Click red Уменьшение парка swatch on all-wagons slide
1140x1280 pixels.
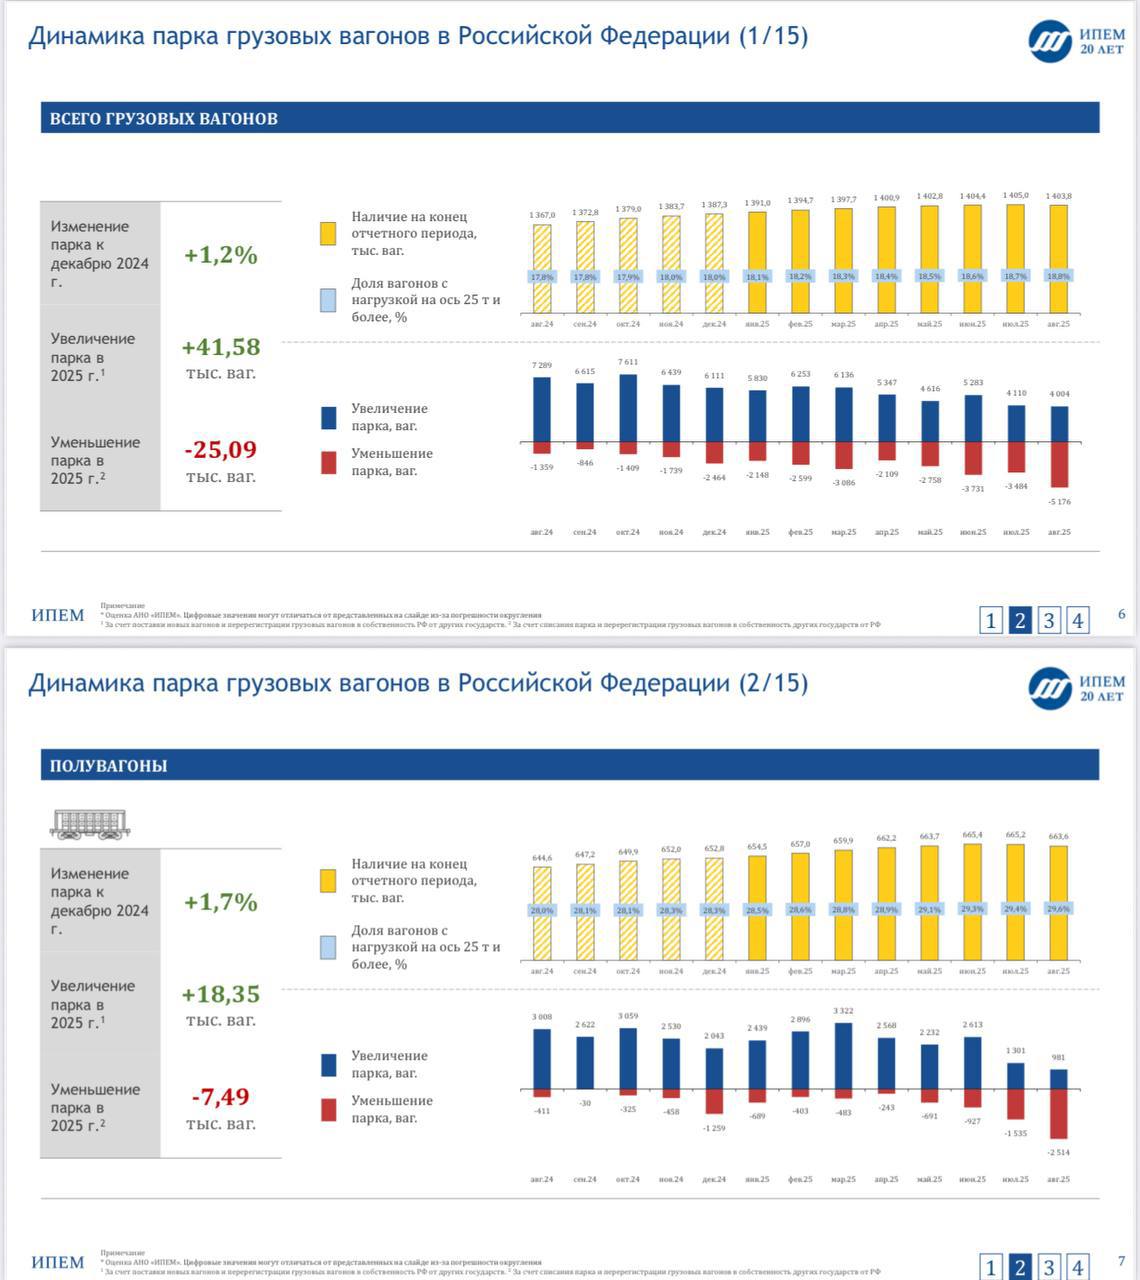point(328,462)
